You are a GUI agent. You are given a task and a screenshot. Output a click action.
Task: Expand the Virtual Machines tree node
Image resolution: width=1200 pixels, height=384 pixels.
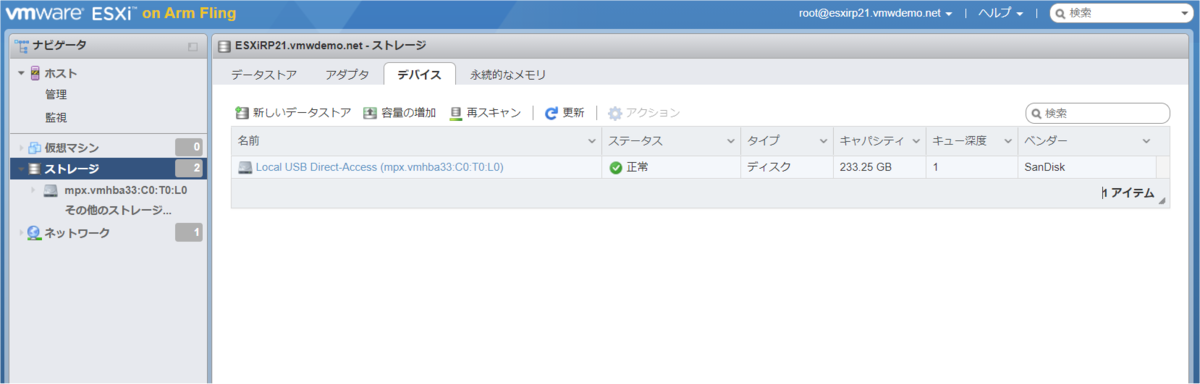20,148
